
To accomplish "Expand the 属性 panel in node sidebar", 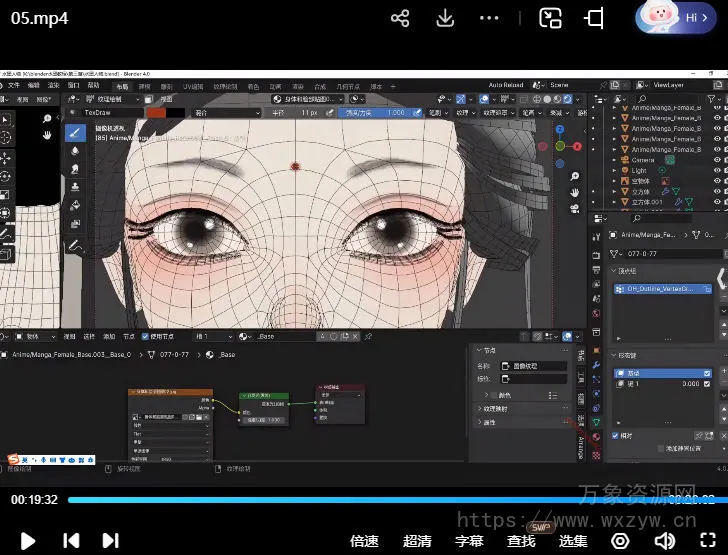I will (490, 423).
